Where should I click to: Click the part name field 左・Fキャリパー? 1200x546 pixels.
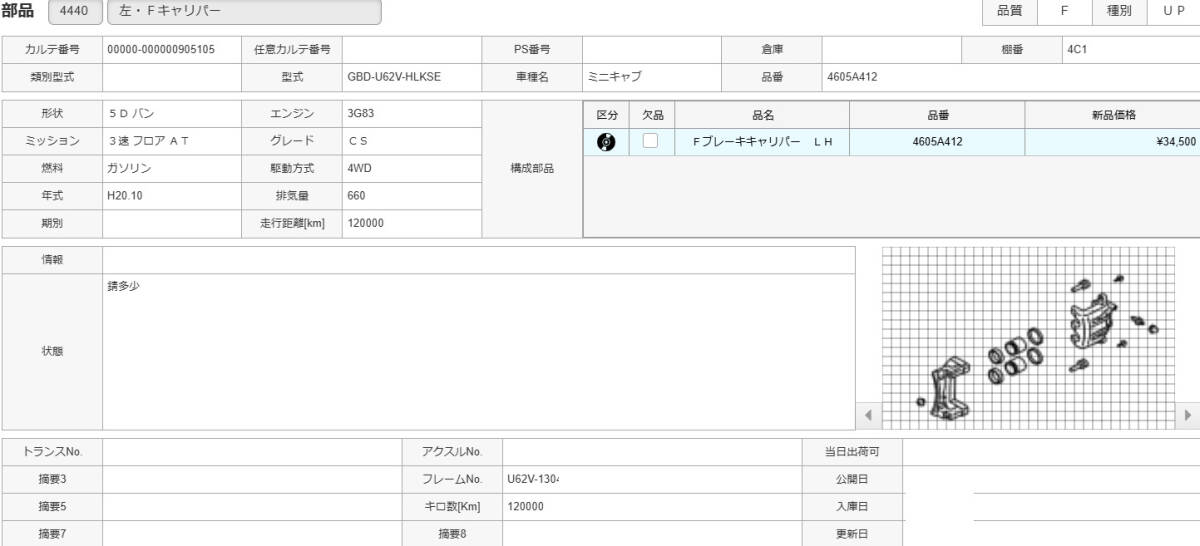click(x=243, y=12)
